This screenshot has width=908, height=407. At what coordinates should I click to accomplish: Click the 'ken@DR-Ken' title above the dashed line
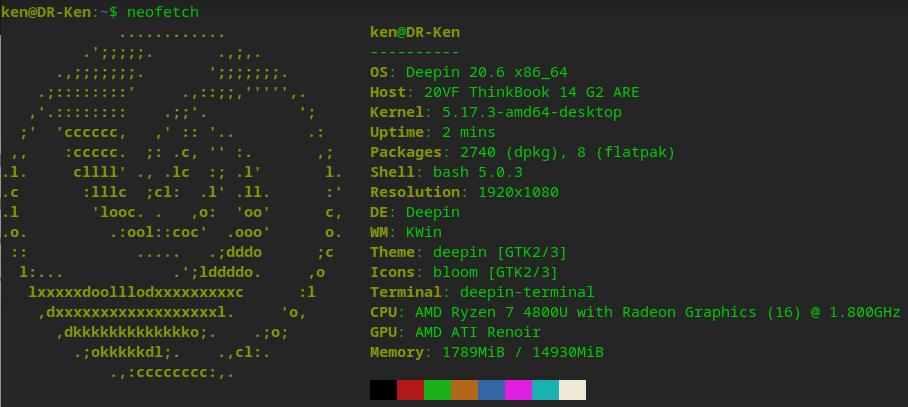[415, 32]
